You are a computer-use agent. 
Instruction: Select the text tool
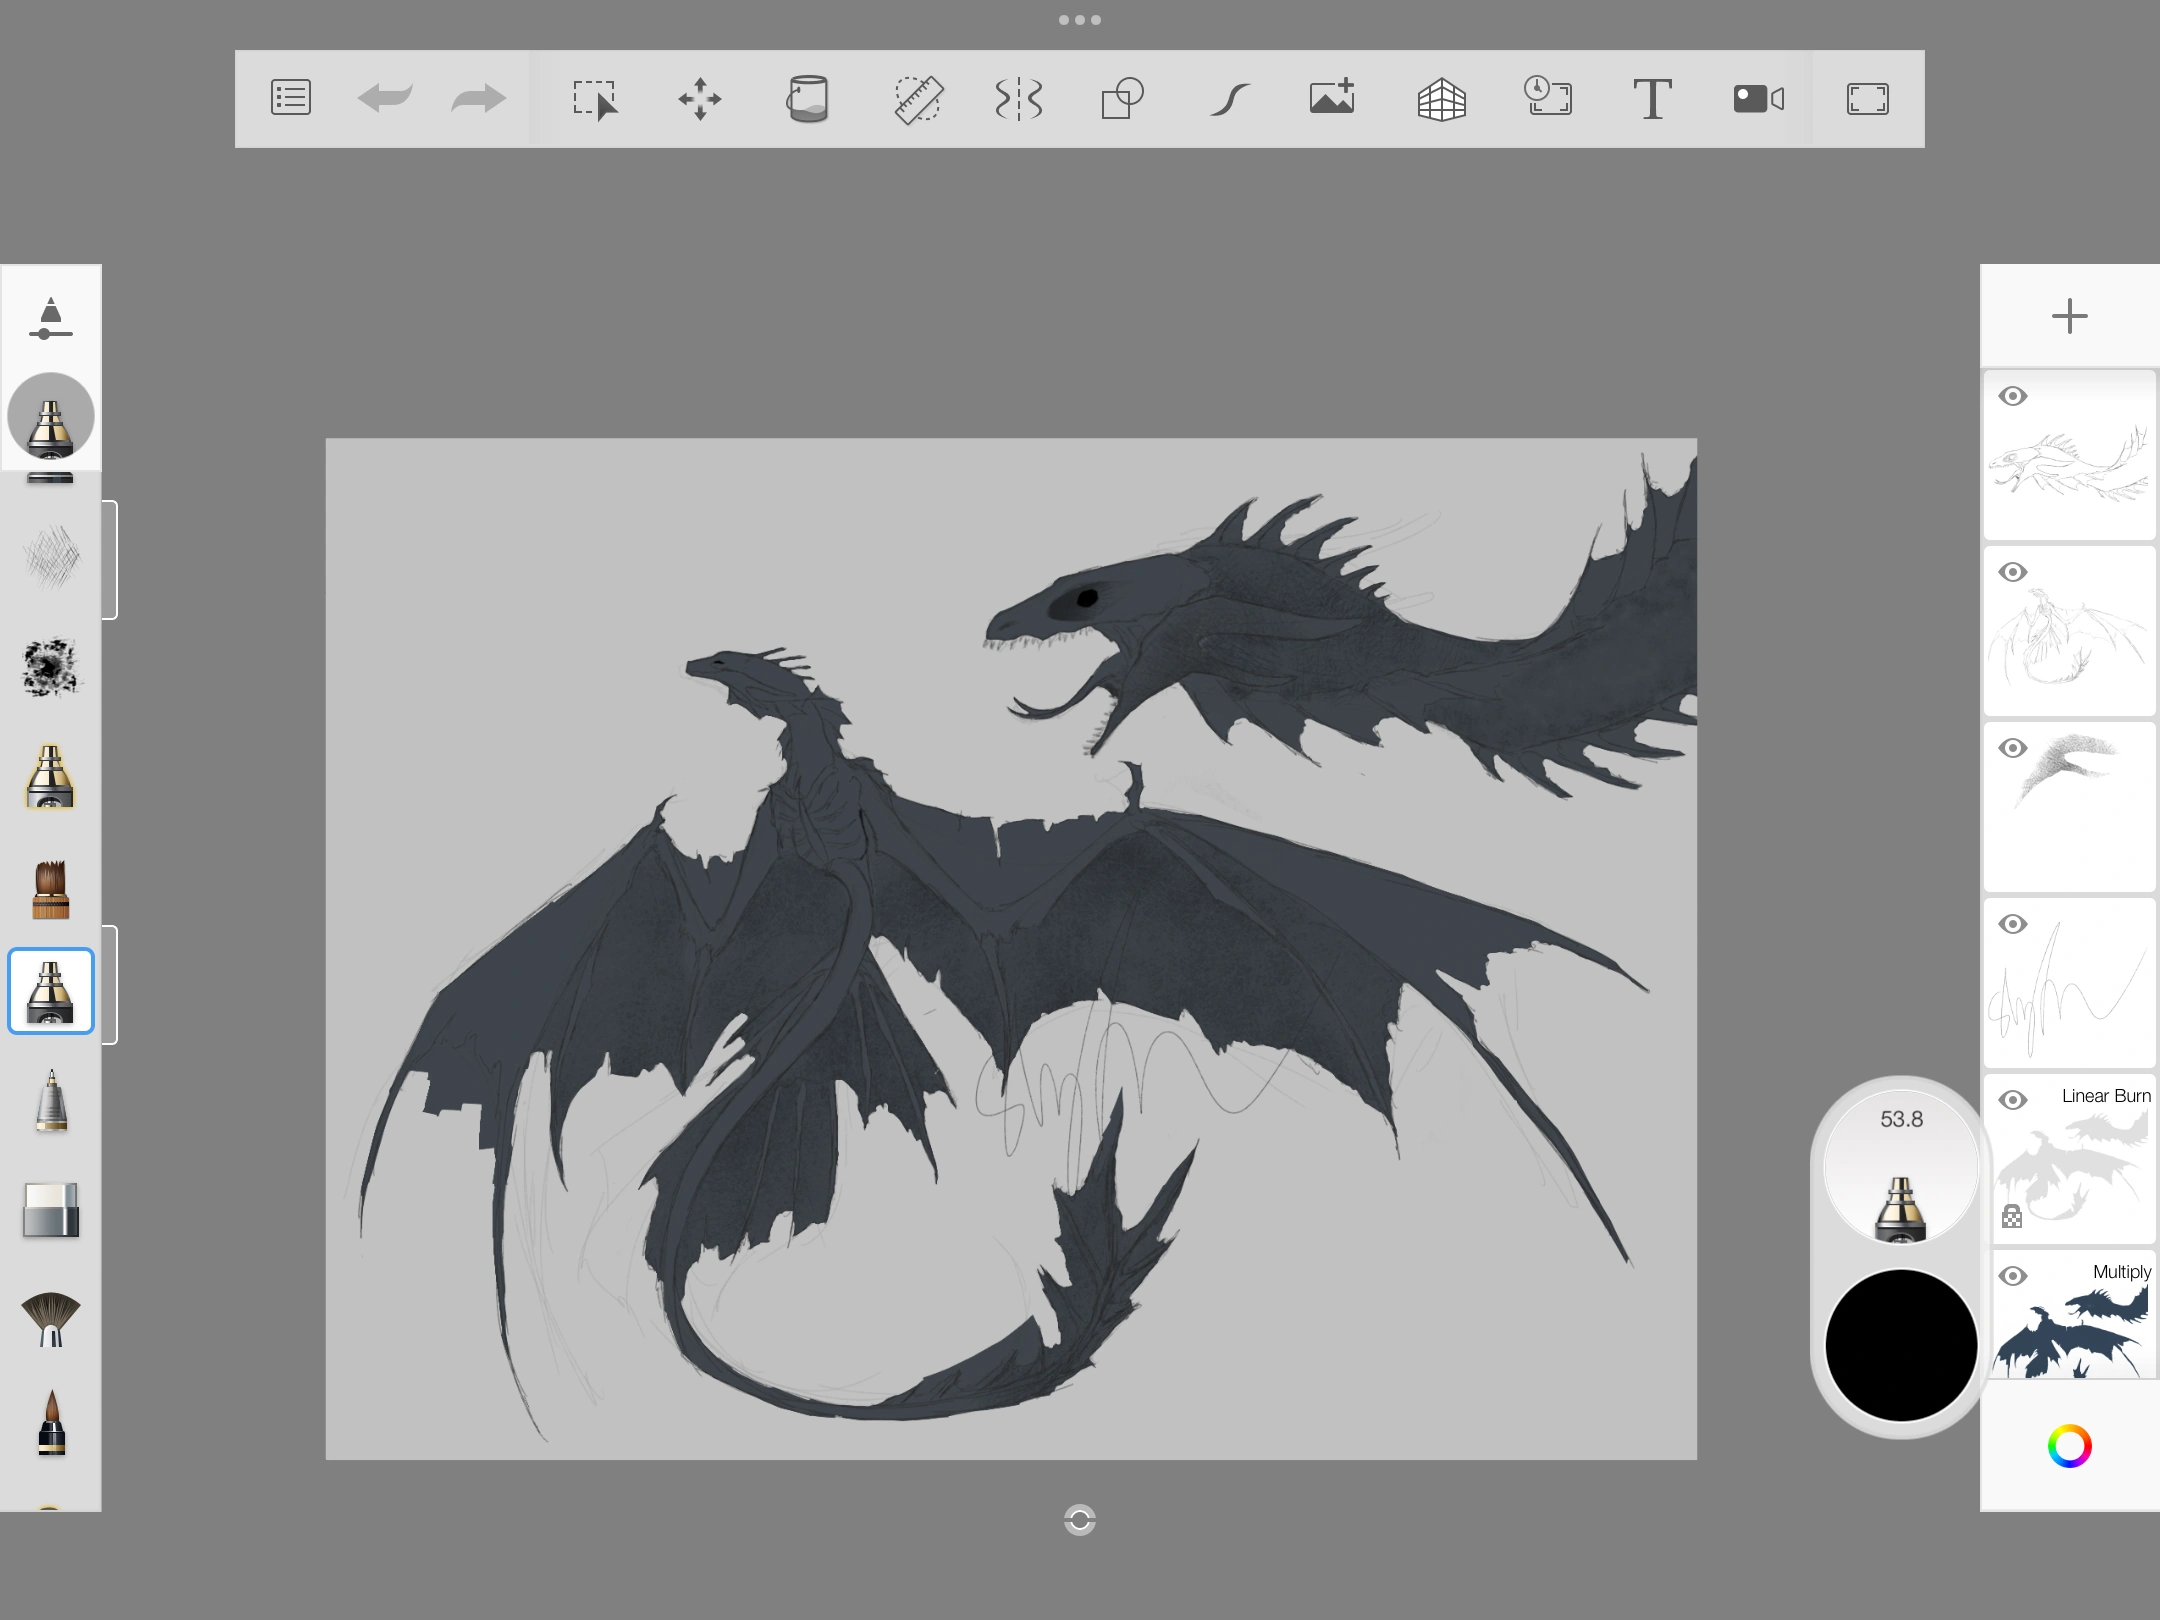coord(1652,99)
